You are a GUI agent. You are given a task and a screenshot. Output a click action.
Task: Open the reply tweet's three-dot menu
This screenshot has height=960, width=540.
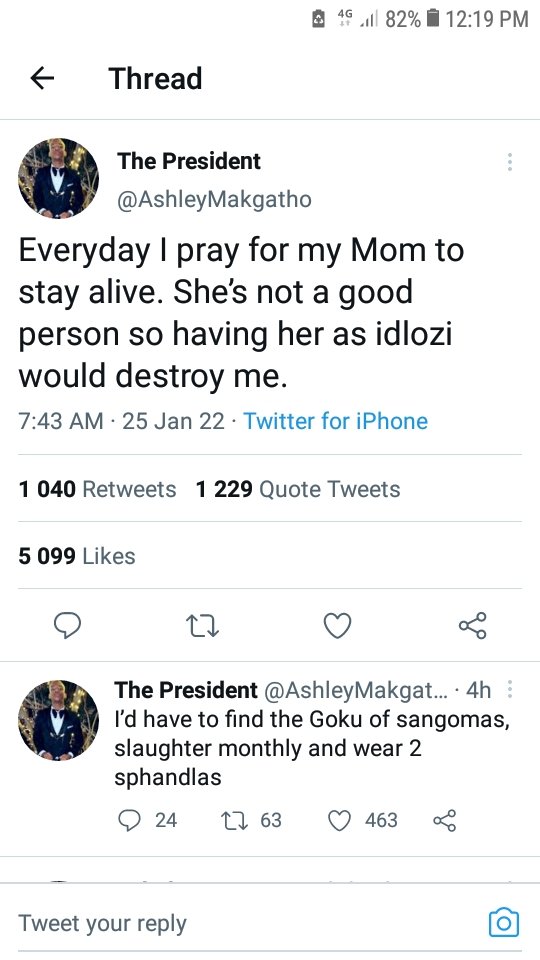coord(509,690)
